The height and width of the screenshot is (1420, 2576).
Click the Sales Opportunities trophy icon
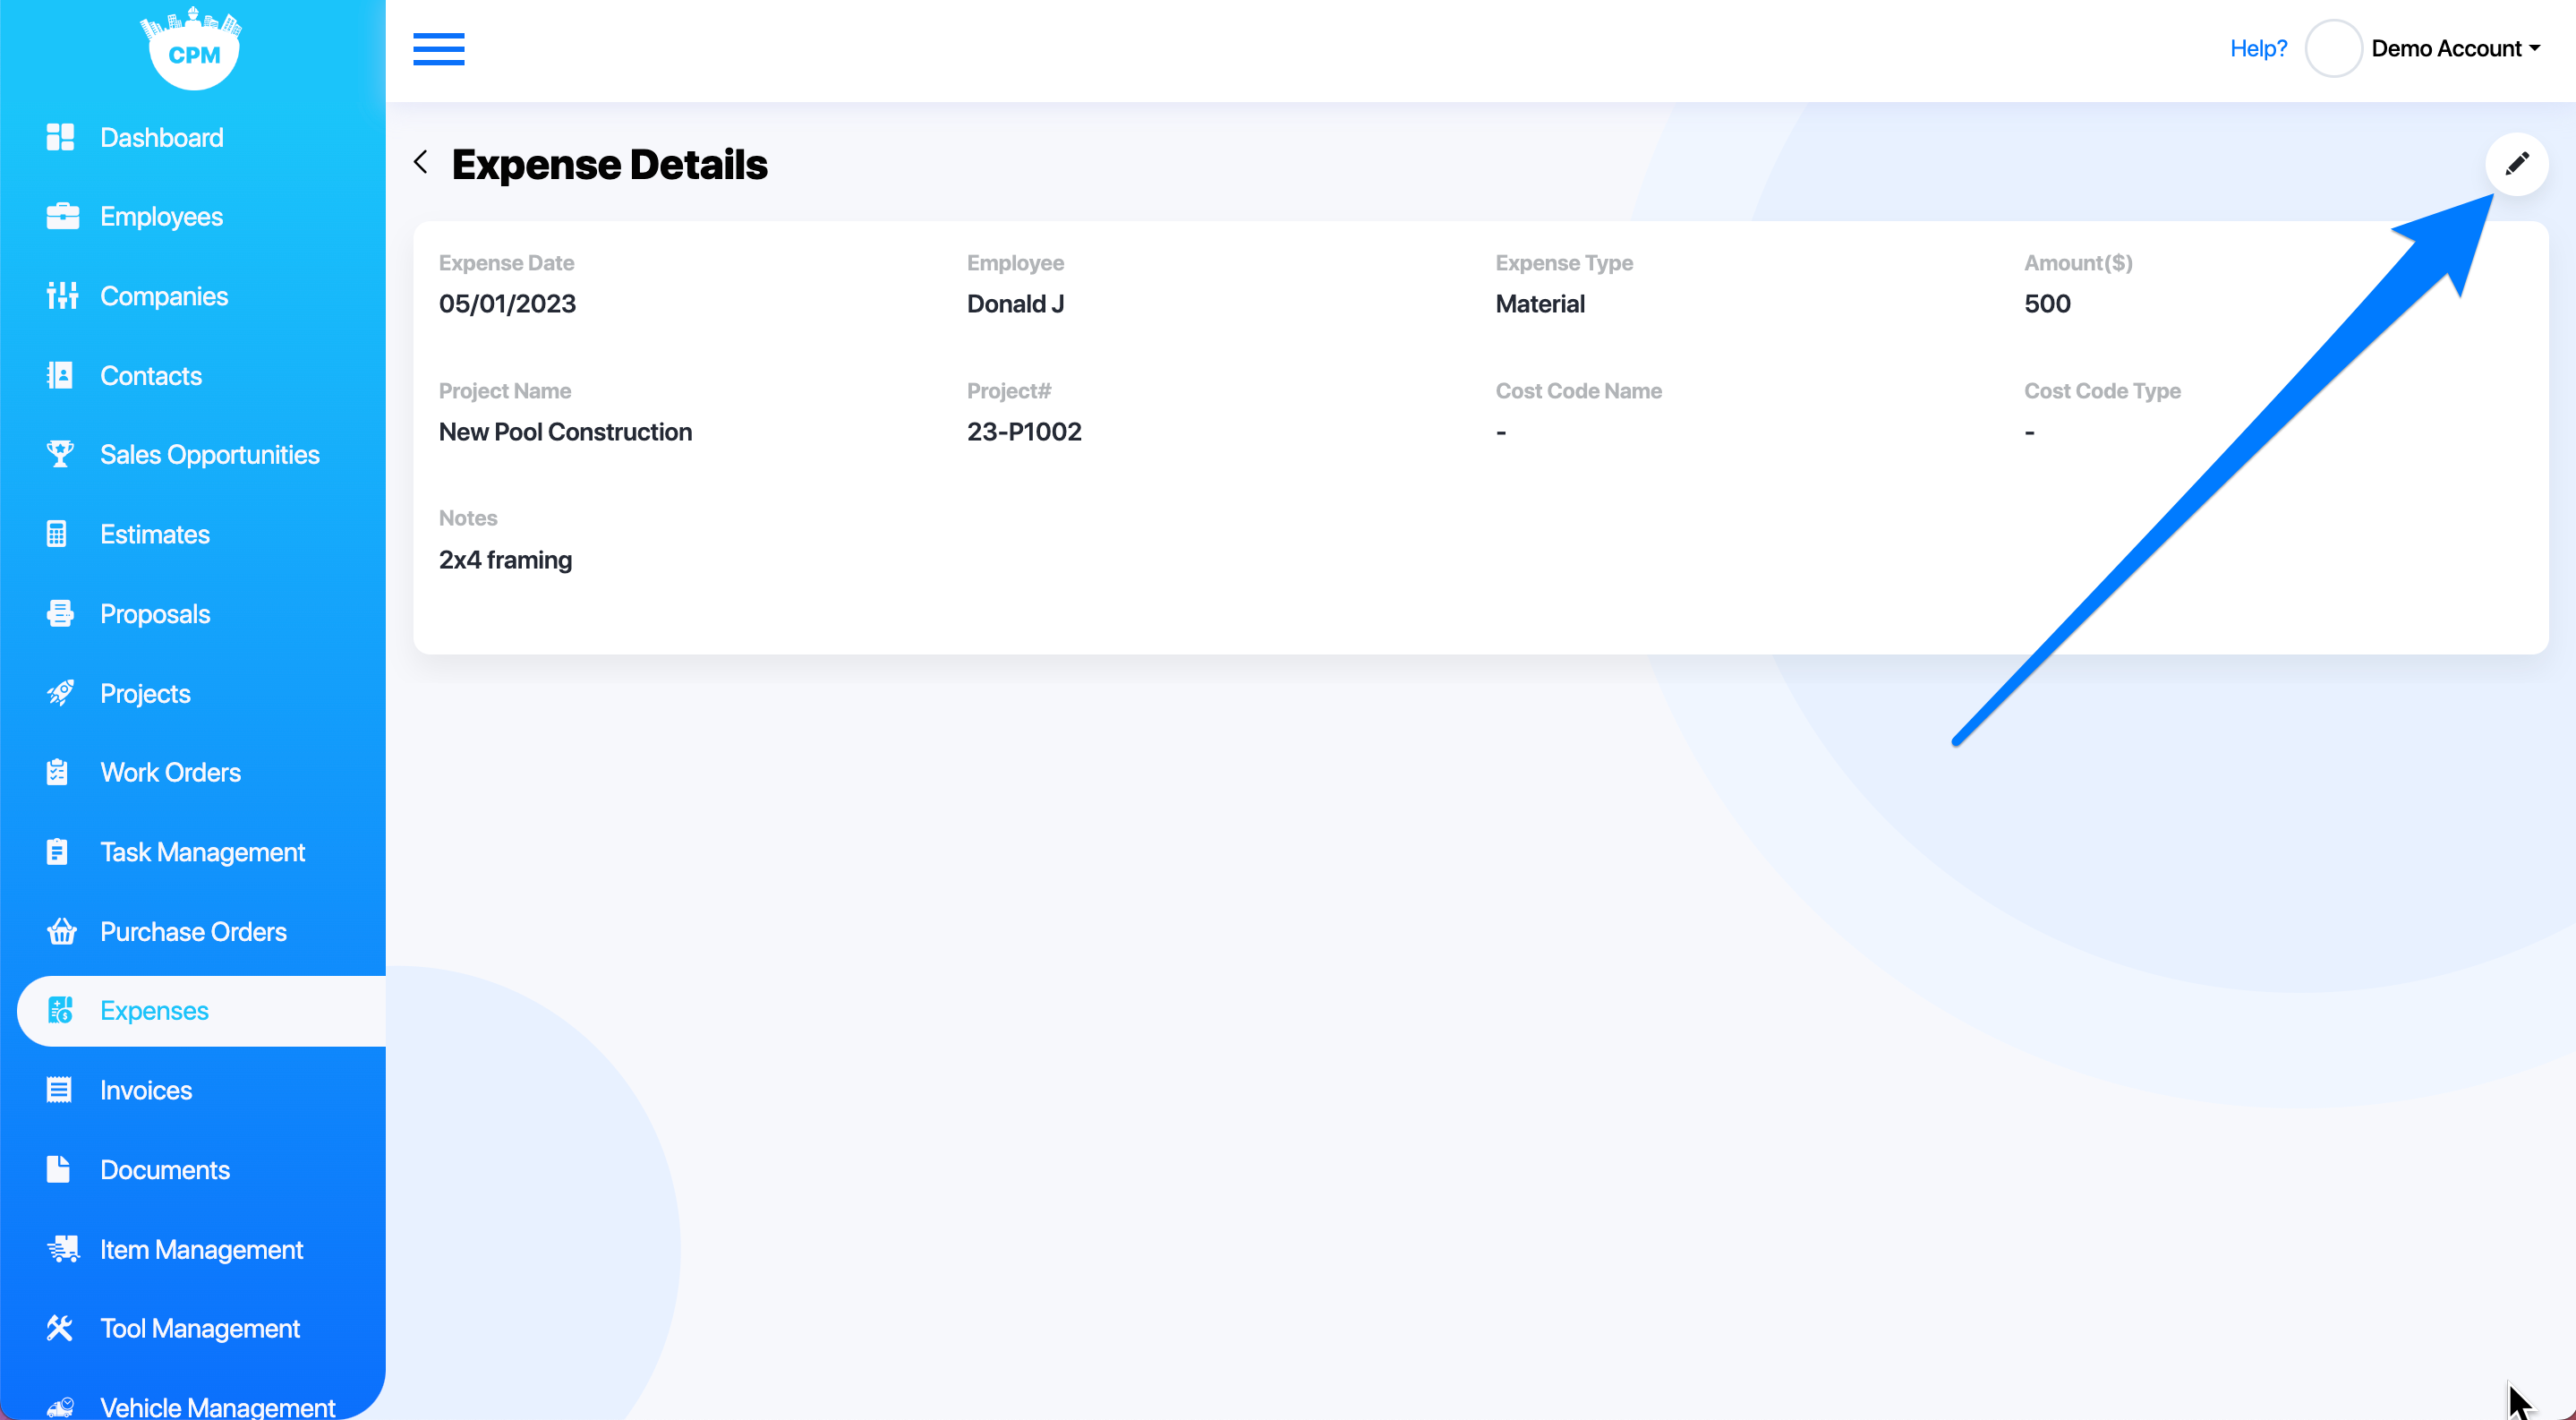(x=61, y=454)
